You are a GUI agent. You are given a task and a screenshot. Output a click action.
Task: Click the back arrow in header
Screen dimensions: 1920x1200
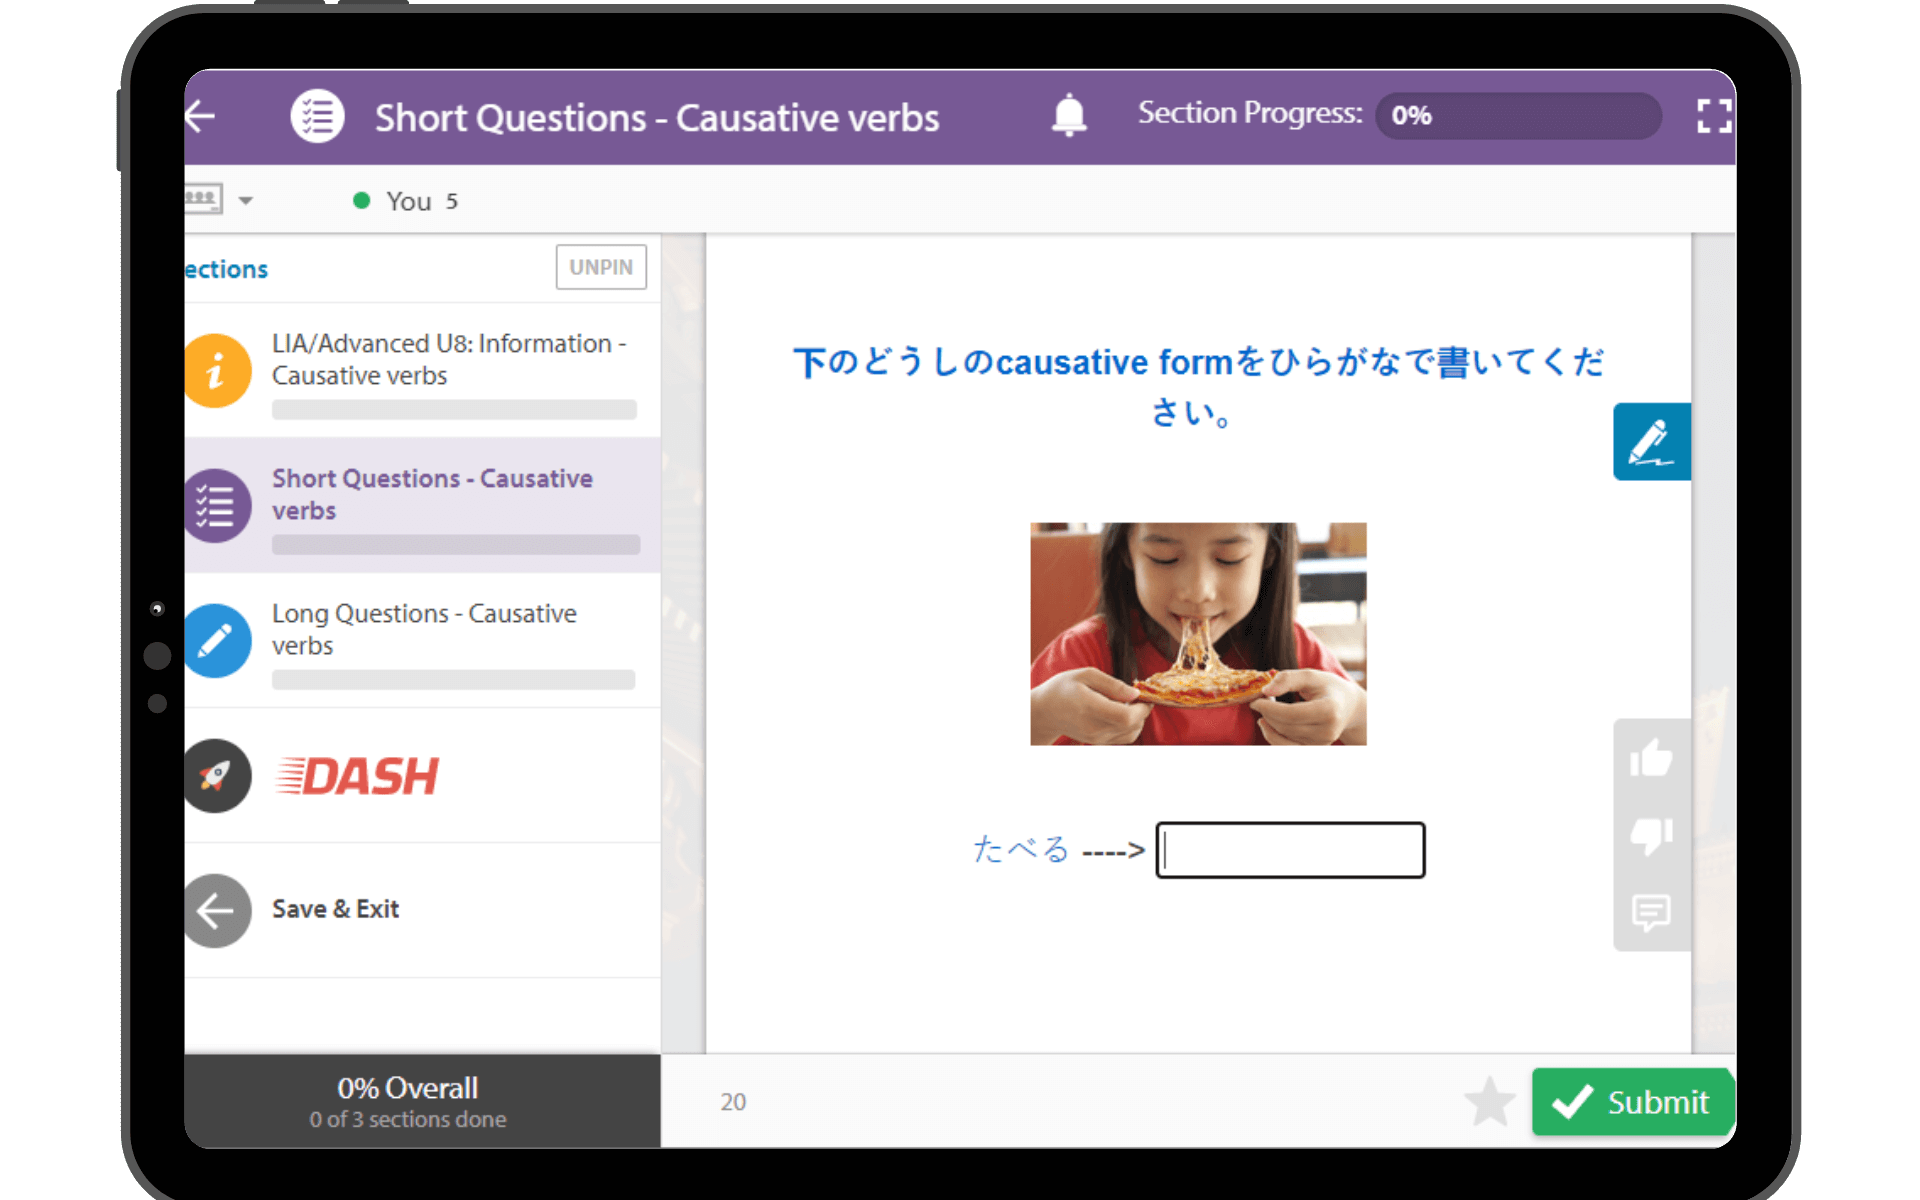tap(201, 117)
